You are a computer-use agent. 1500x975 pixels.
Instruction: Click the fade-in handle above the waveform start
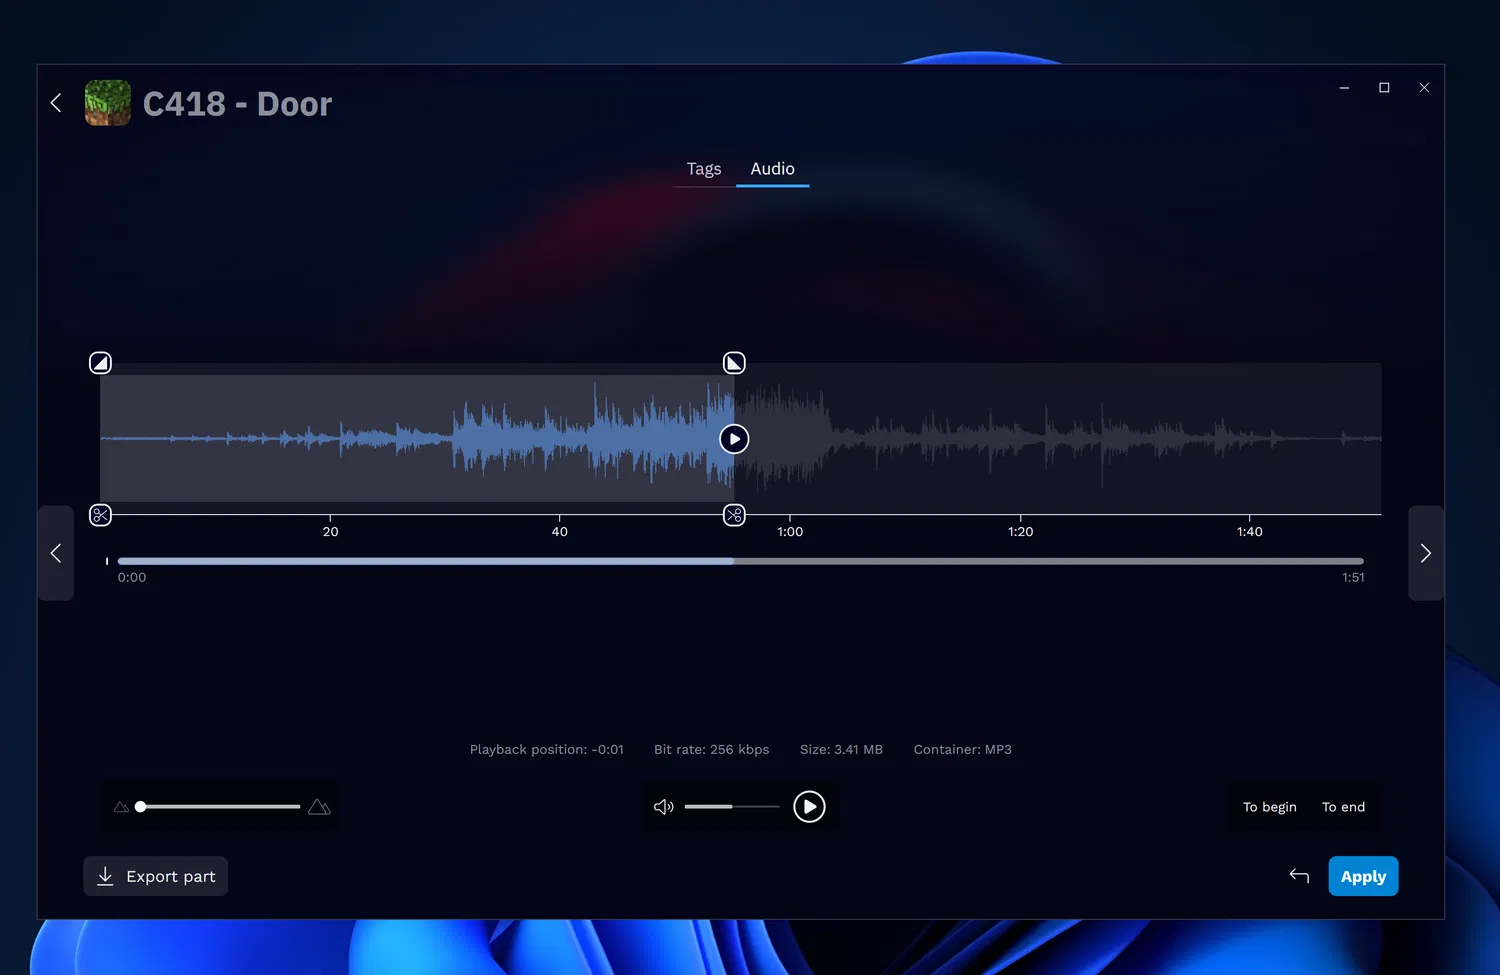click(x=100, y=363)
